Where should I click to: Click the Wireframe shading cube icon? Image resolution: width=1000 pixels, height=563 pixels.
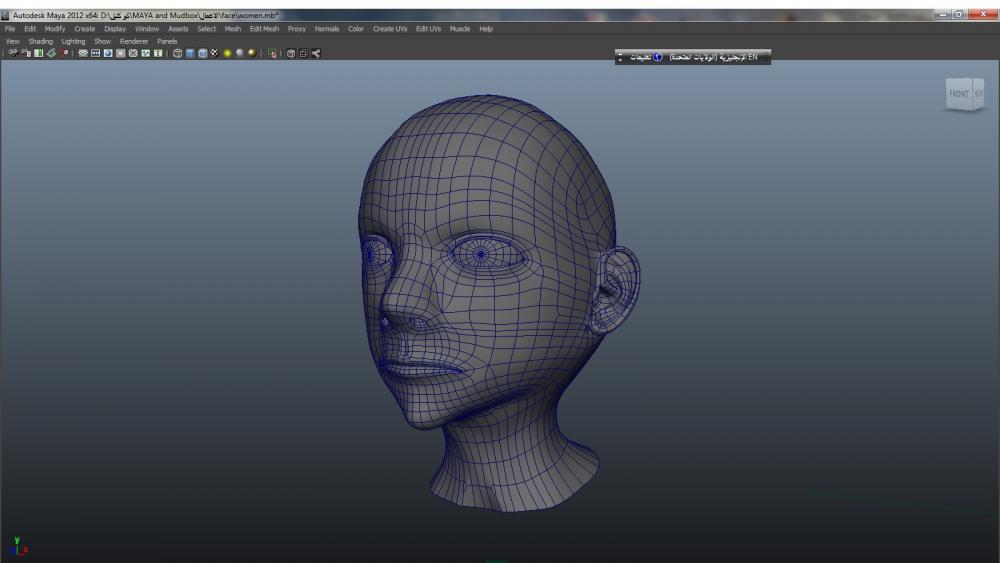tap(178, 53)
